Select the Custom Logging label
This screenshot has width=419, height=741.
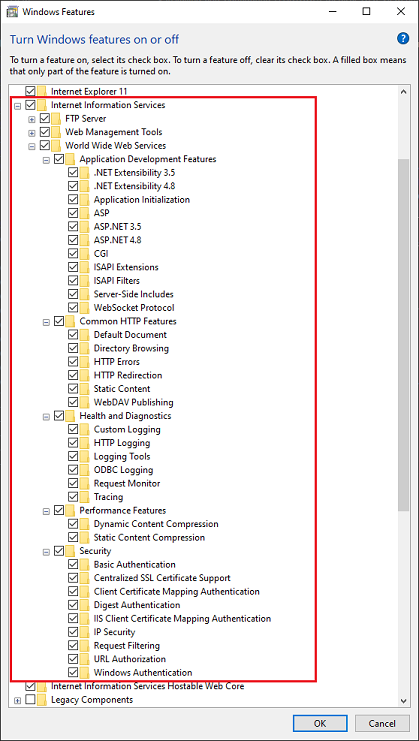[x=127, y=430]
